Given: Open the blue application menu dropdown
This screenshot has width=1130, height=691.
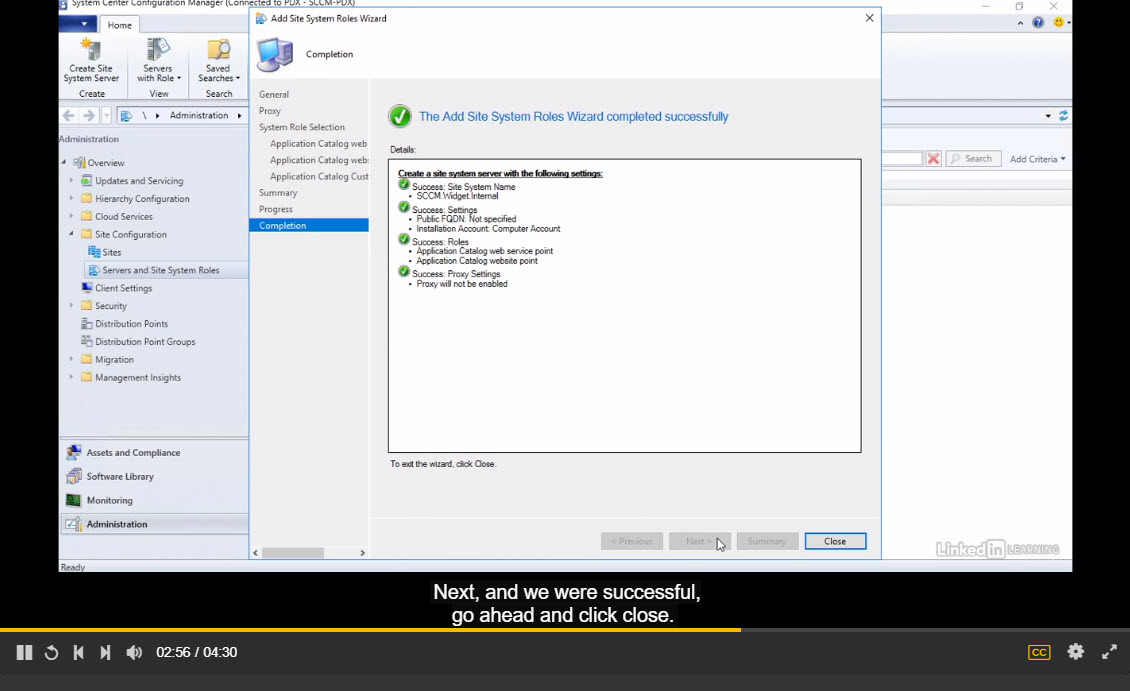Looking at the screenshot, I should [x=78, y=24].
